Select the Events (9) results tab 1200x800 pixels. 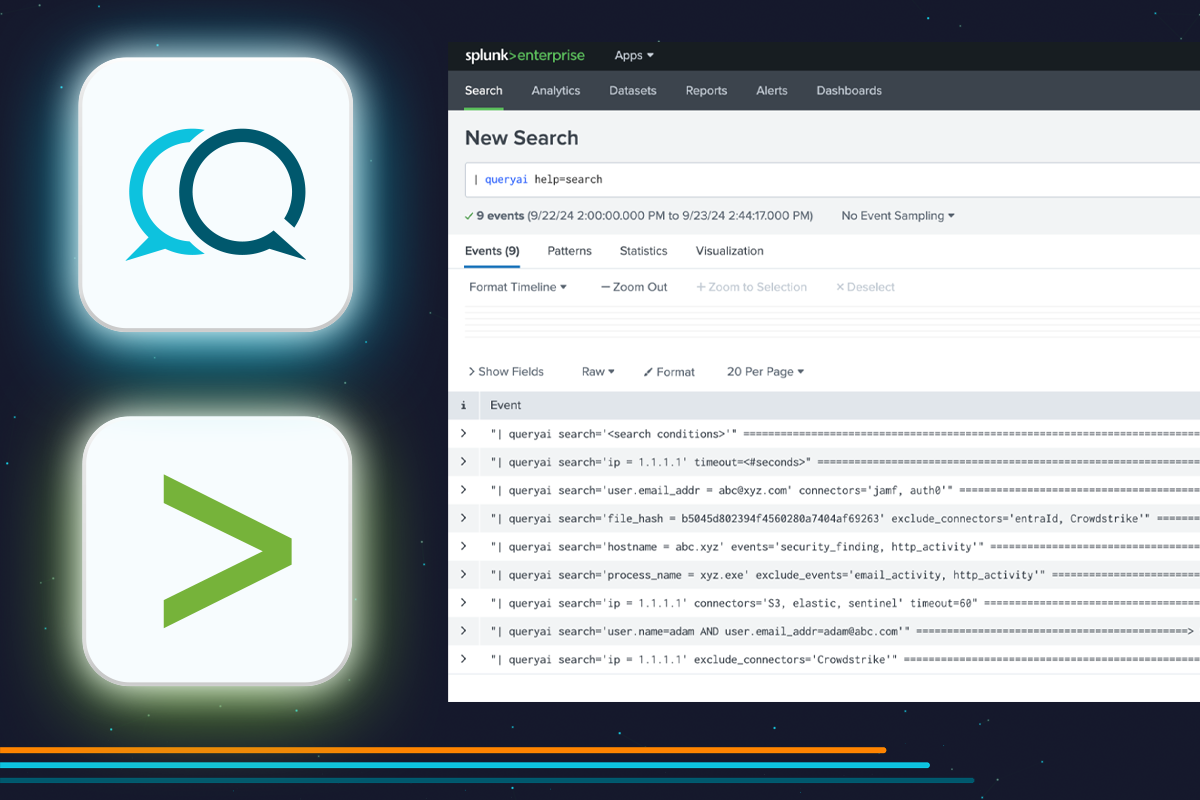pyautogui.click(x=492, y=251)
